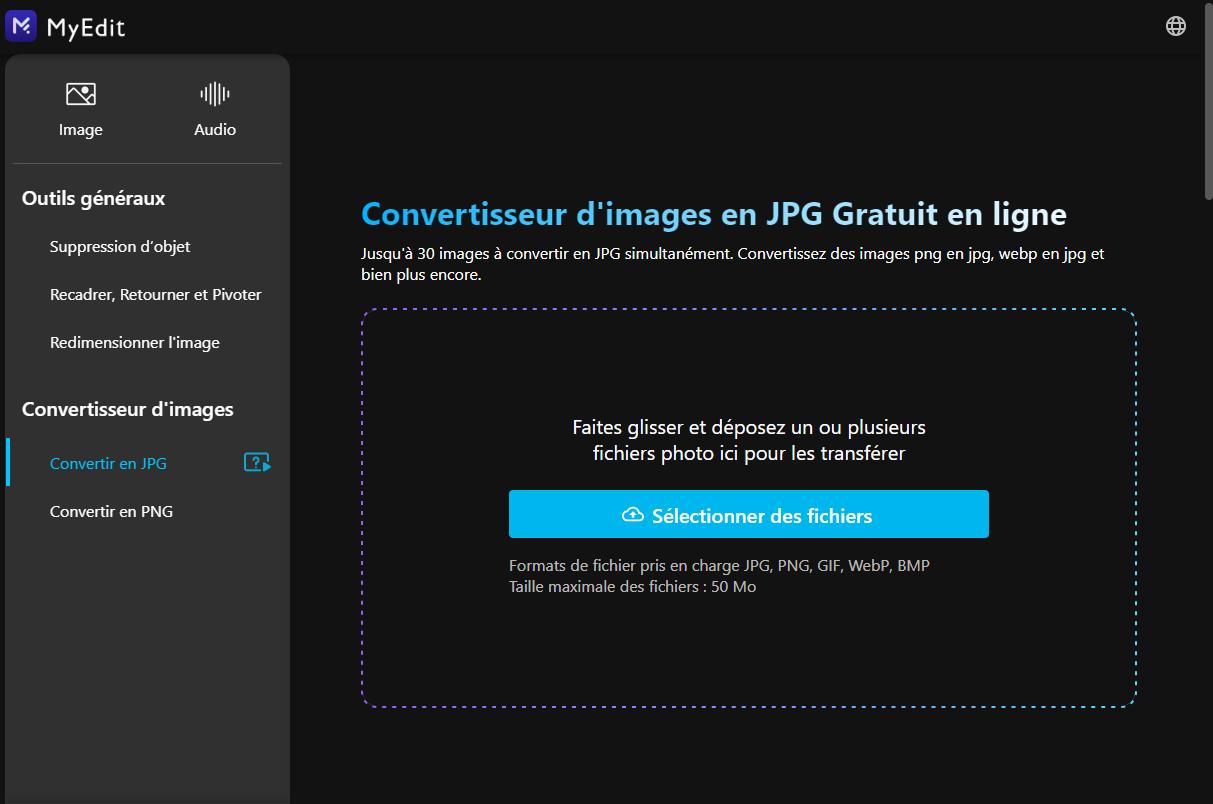Switch to the Audio tab label

pos(215,130)
